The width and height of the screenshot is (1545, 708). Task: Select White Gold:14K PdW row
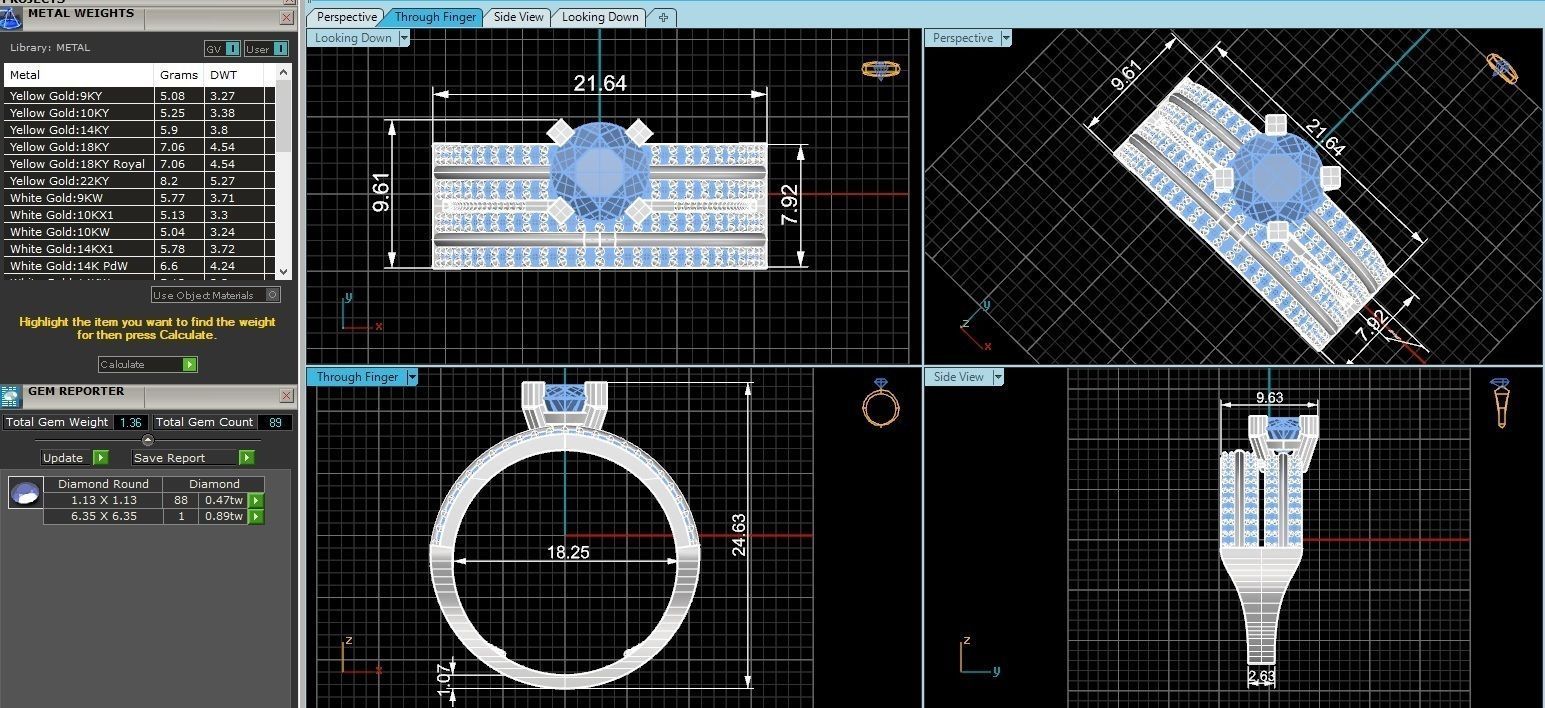click(x=139, y=266)
